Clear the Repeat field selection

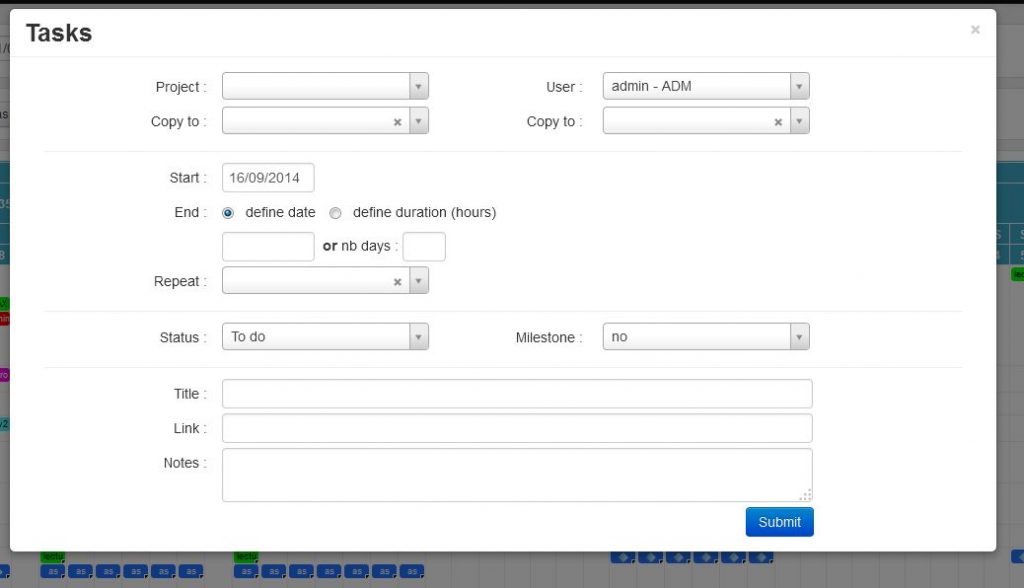coord(398,281)
